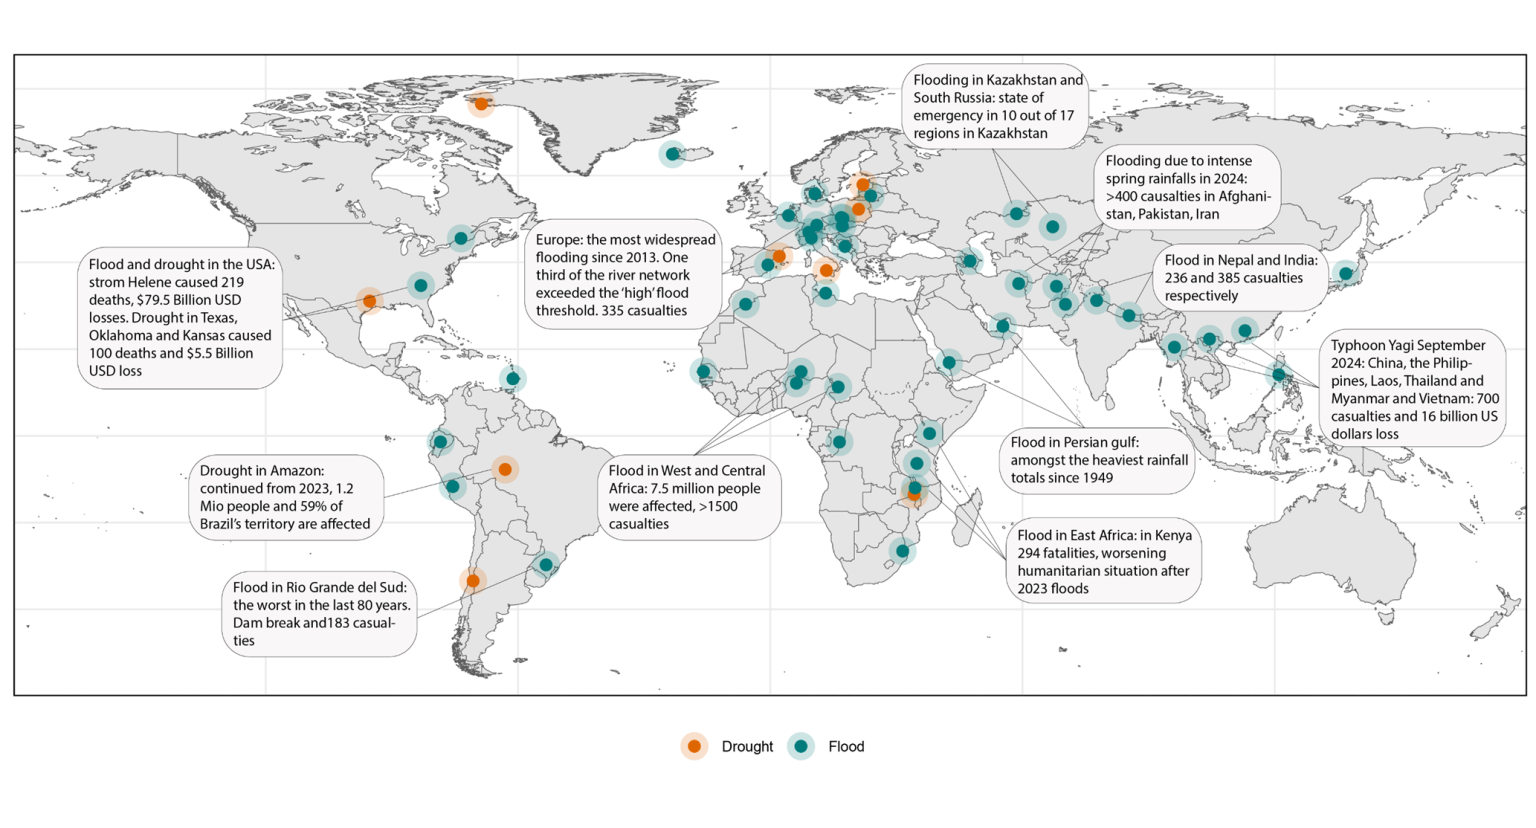1536x828 pixels.
Task: Select the orange marker in Spain
Action: click(777, 256)
